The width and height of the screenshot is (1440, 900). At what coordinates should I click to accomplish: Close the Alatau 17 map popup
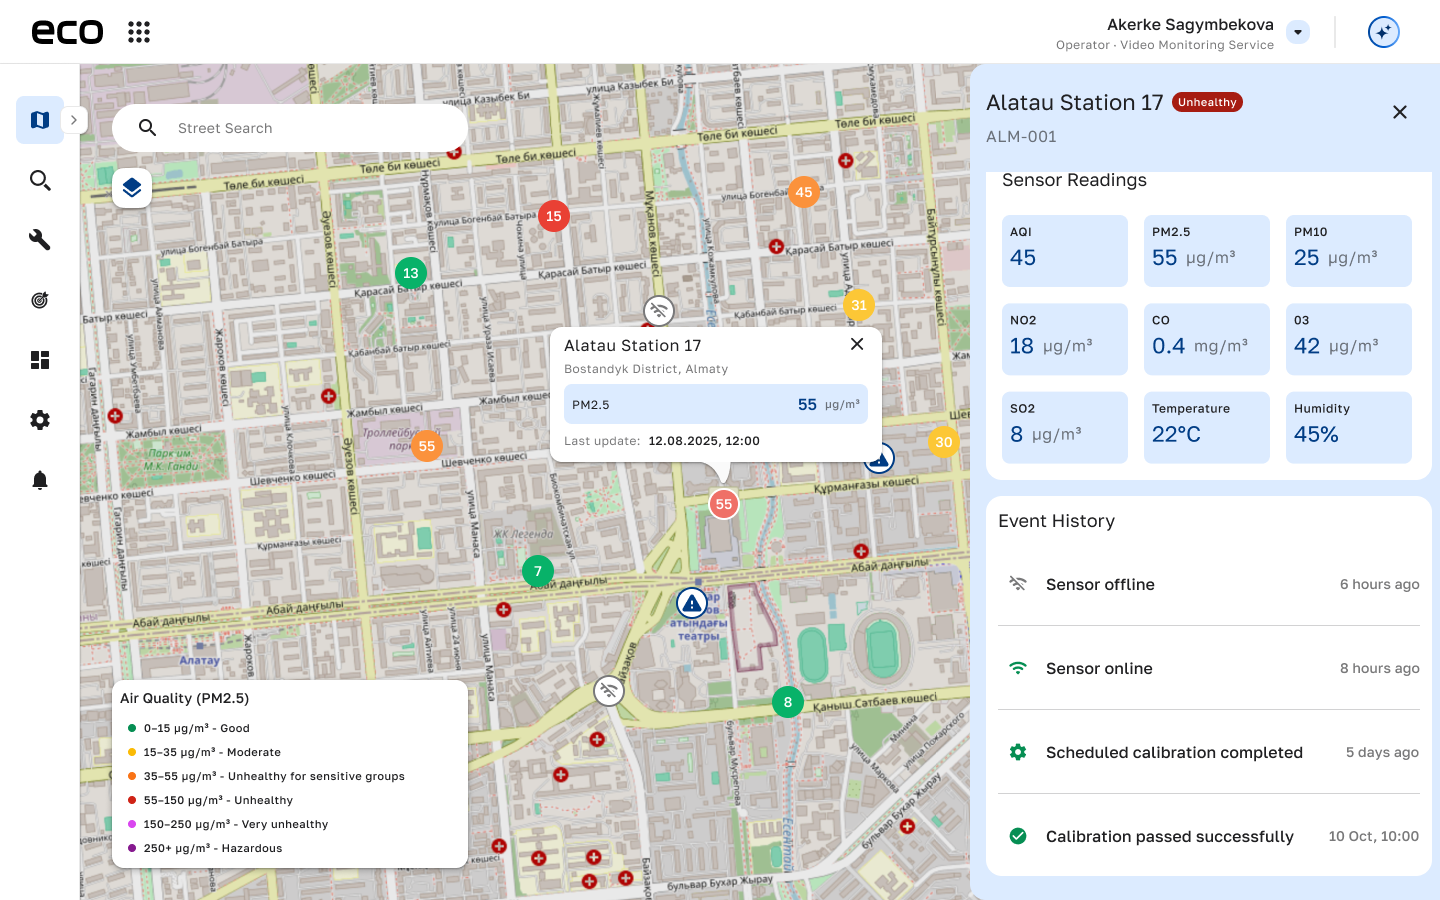point(857,344)
